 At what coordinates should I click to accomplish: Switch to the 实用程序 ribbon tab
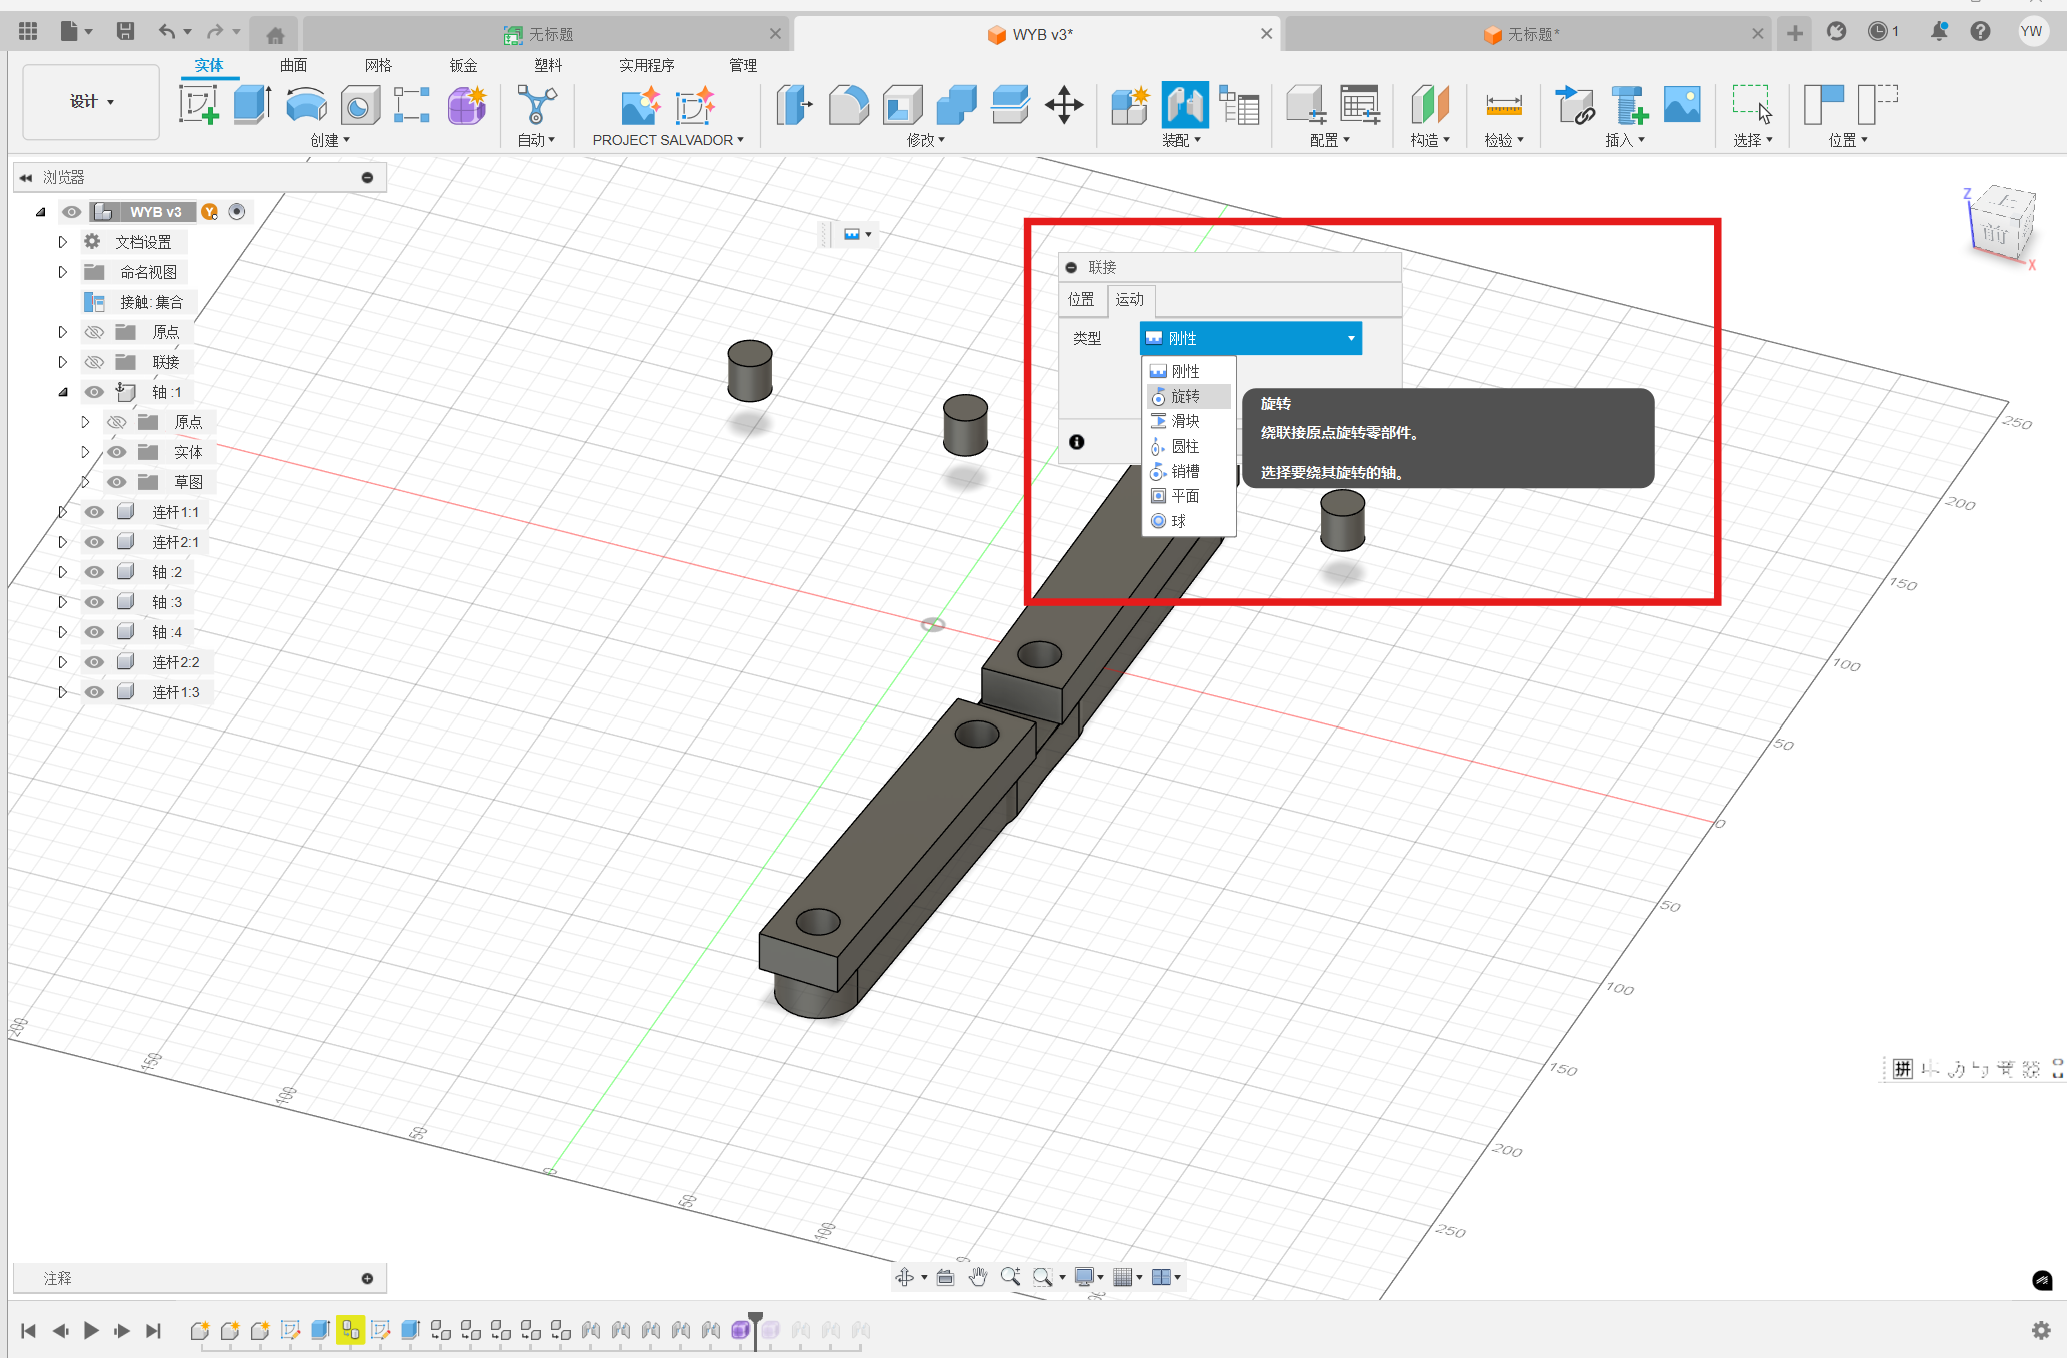click(x=646, y=65)
